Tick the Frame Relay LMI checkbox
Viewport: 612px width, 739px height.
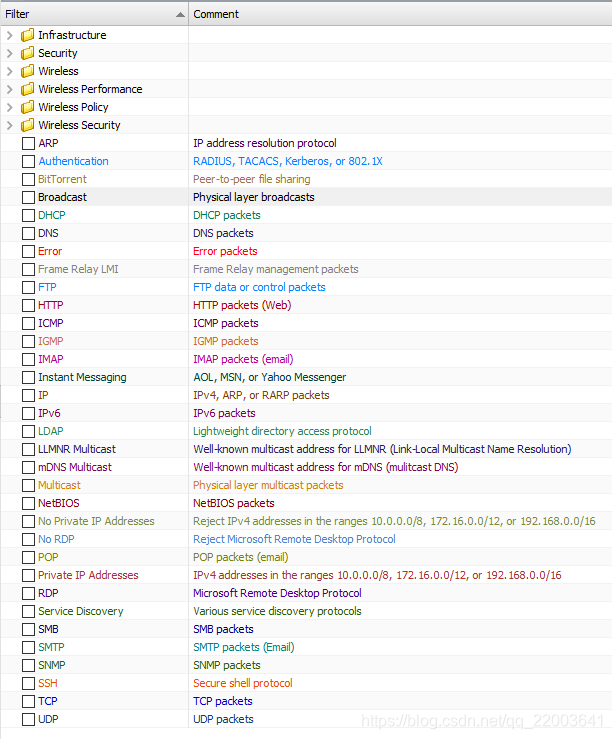pyautogui.click(x=28, y=269)
